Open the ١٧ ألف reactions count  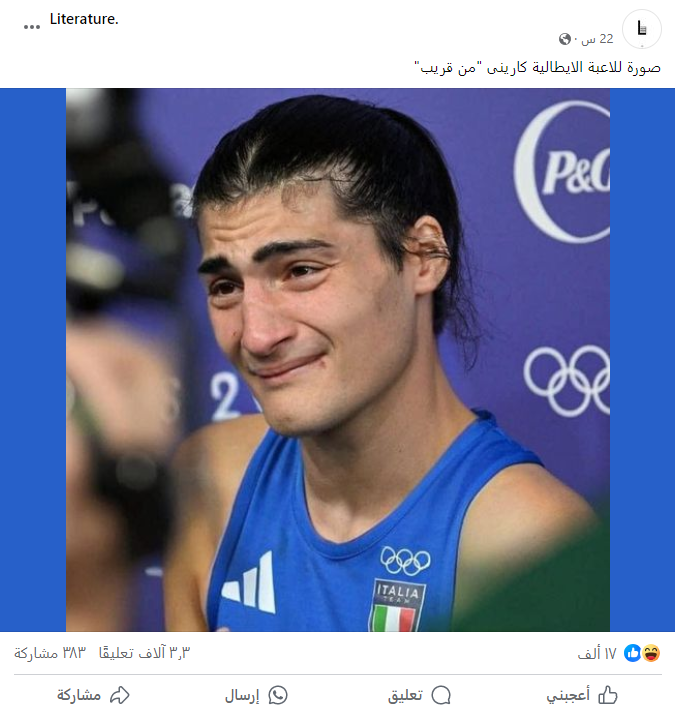[x=597, y=653]
